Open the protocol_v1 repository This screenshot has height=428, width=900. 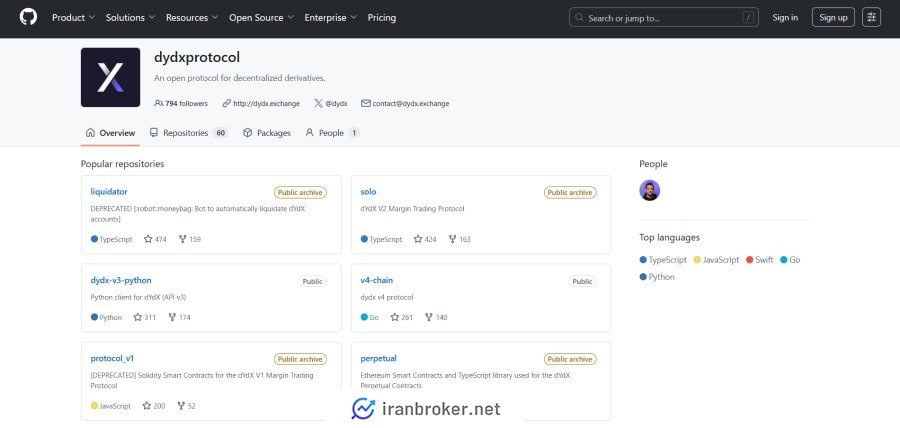coord(112,359)
